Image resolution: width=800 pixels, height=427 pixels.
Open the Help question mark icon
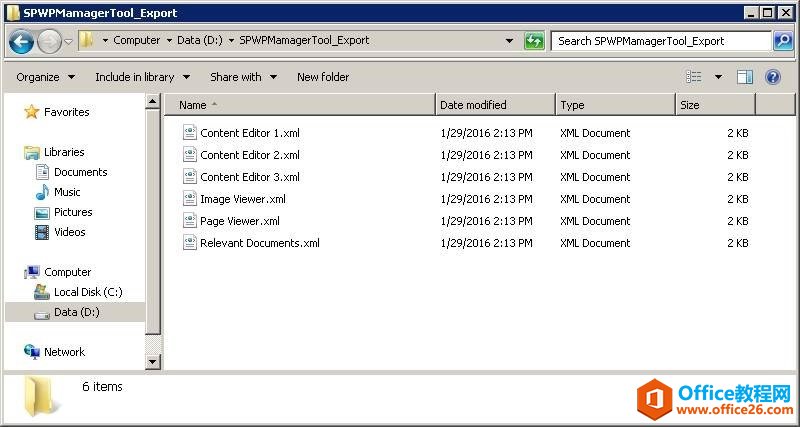point(773,77)
